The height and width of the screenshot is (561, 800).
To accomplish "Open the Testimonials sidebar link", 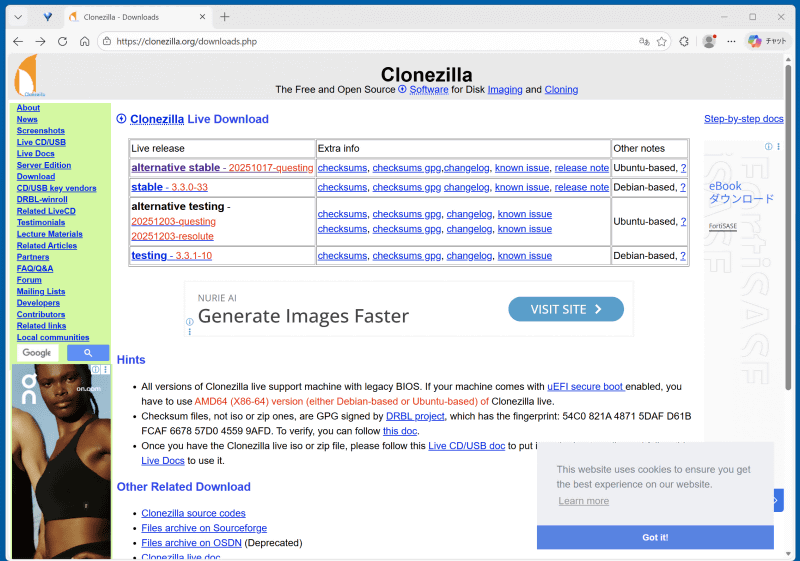I will click(x=41, y=222).
